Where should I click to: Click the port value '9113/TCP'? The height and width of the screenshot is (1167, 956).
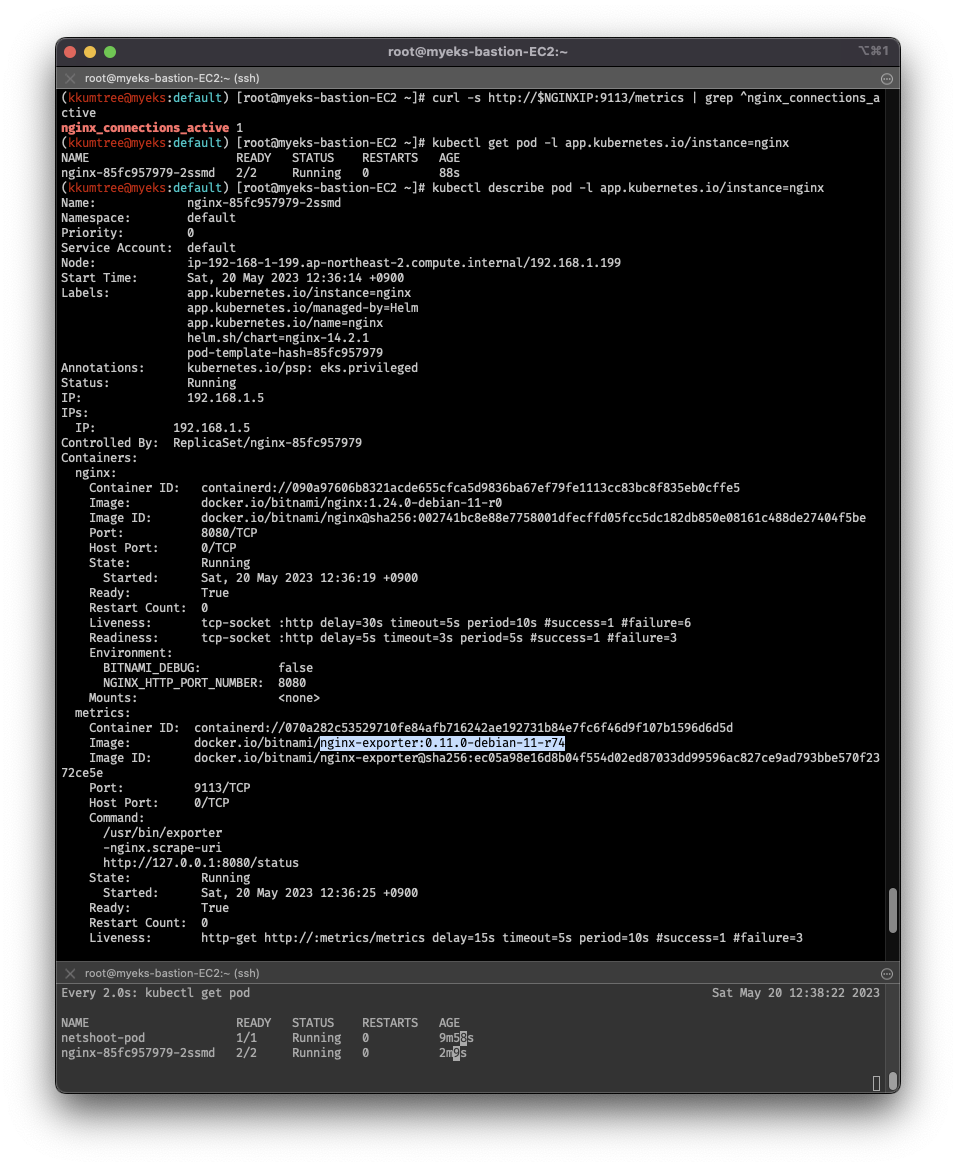pos(222,788)
